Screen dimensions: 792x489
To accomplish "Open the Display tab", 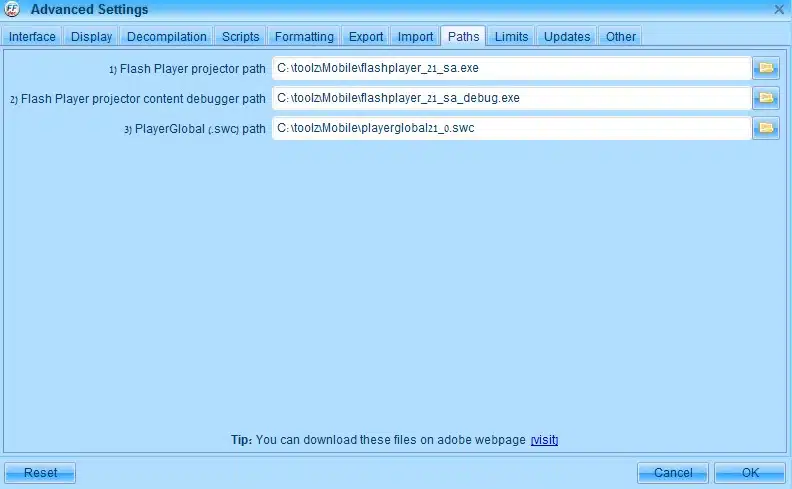I will [91, 37].
